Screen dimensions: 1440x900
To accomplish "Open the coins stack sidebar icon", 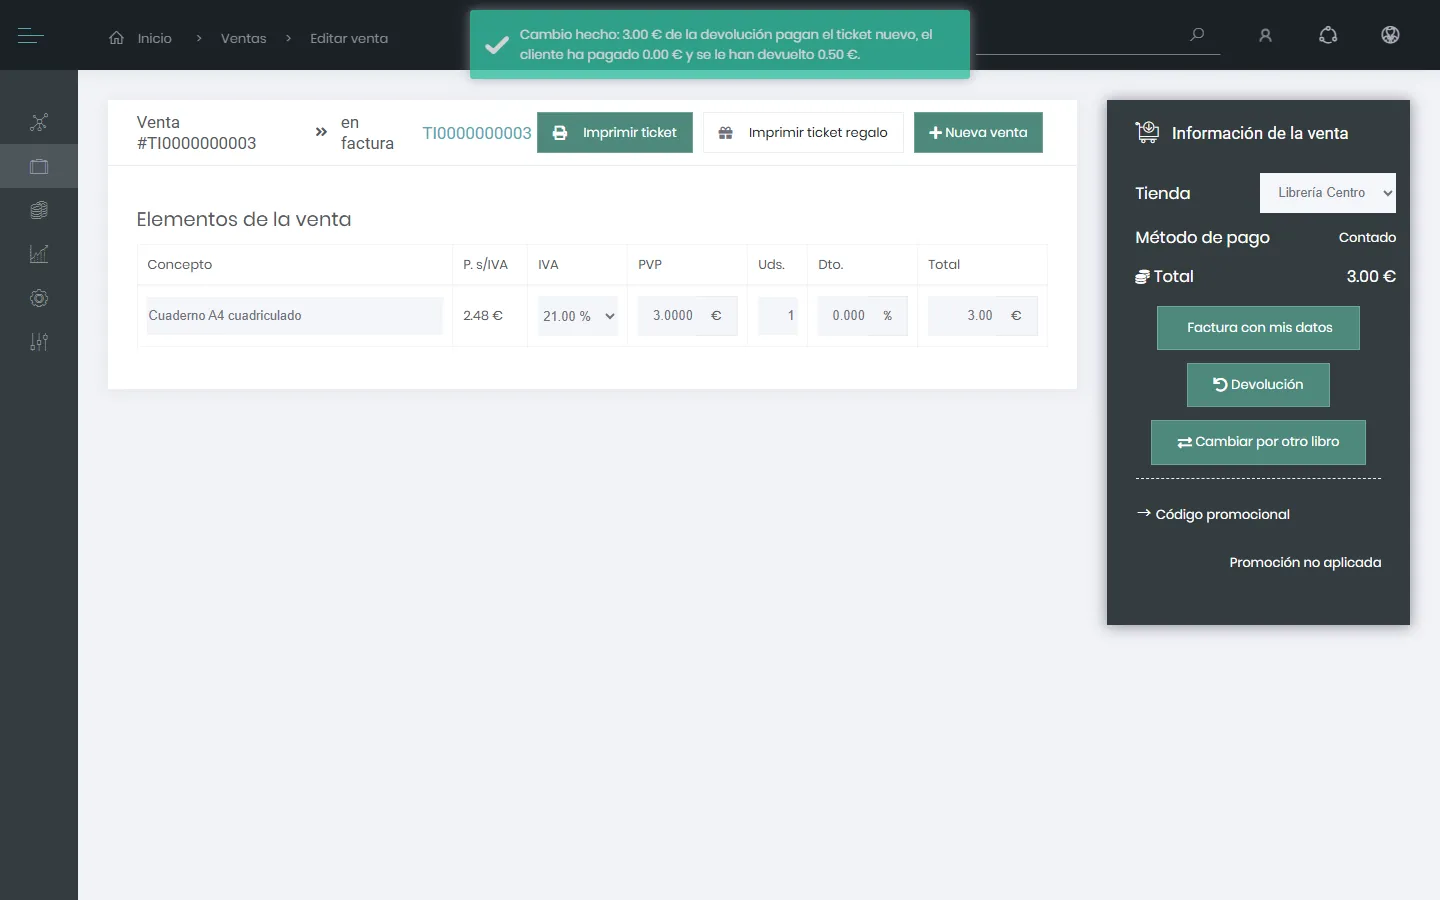I will tap(39, 210).
